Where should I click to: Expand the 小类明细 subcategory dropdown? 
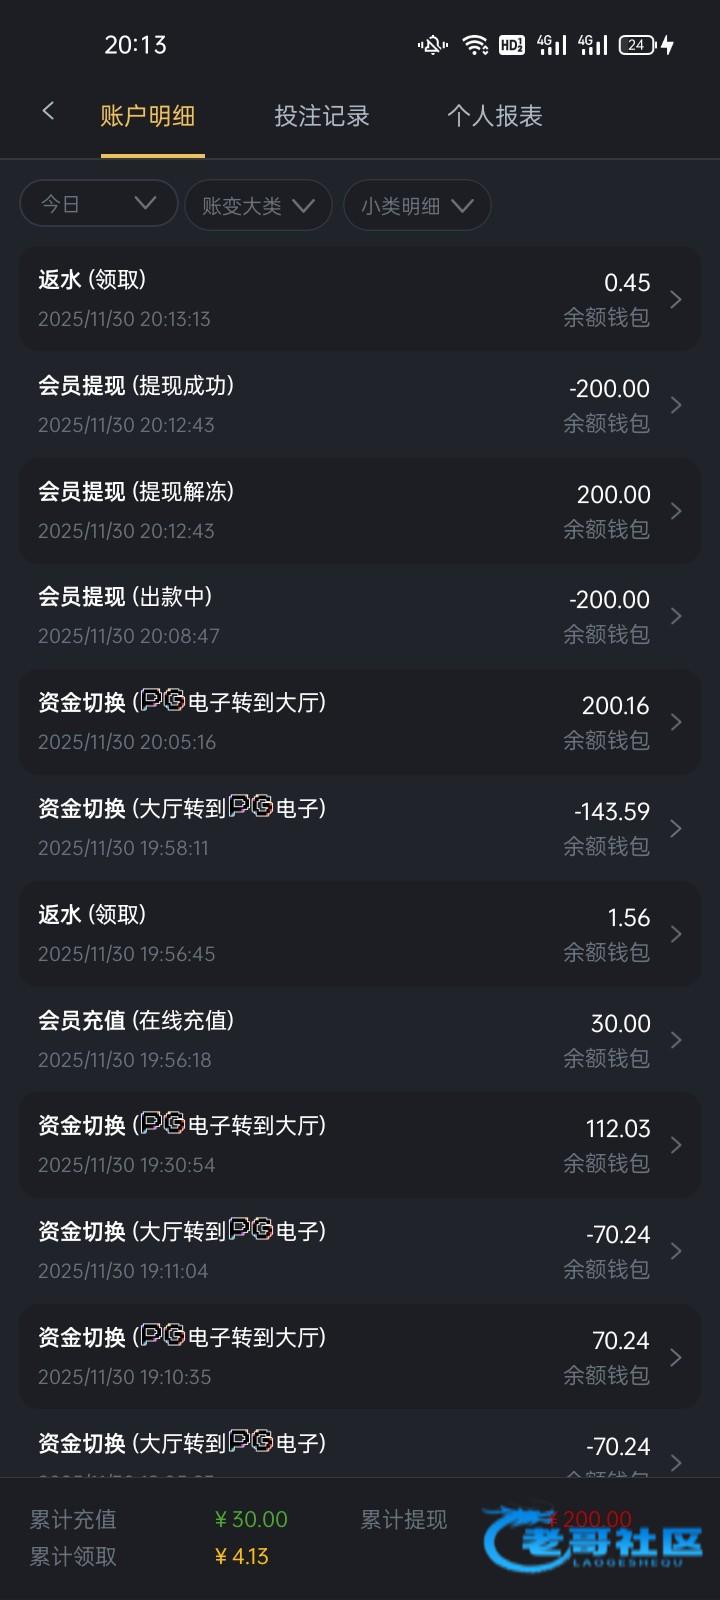pos(417,205)
